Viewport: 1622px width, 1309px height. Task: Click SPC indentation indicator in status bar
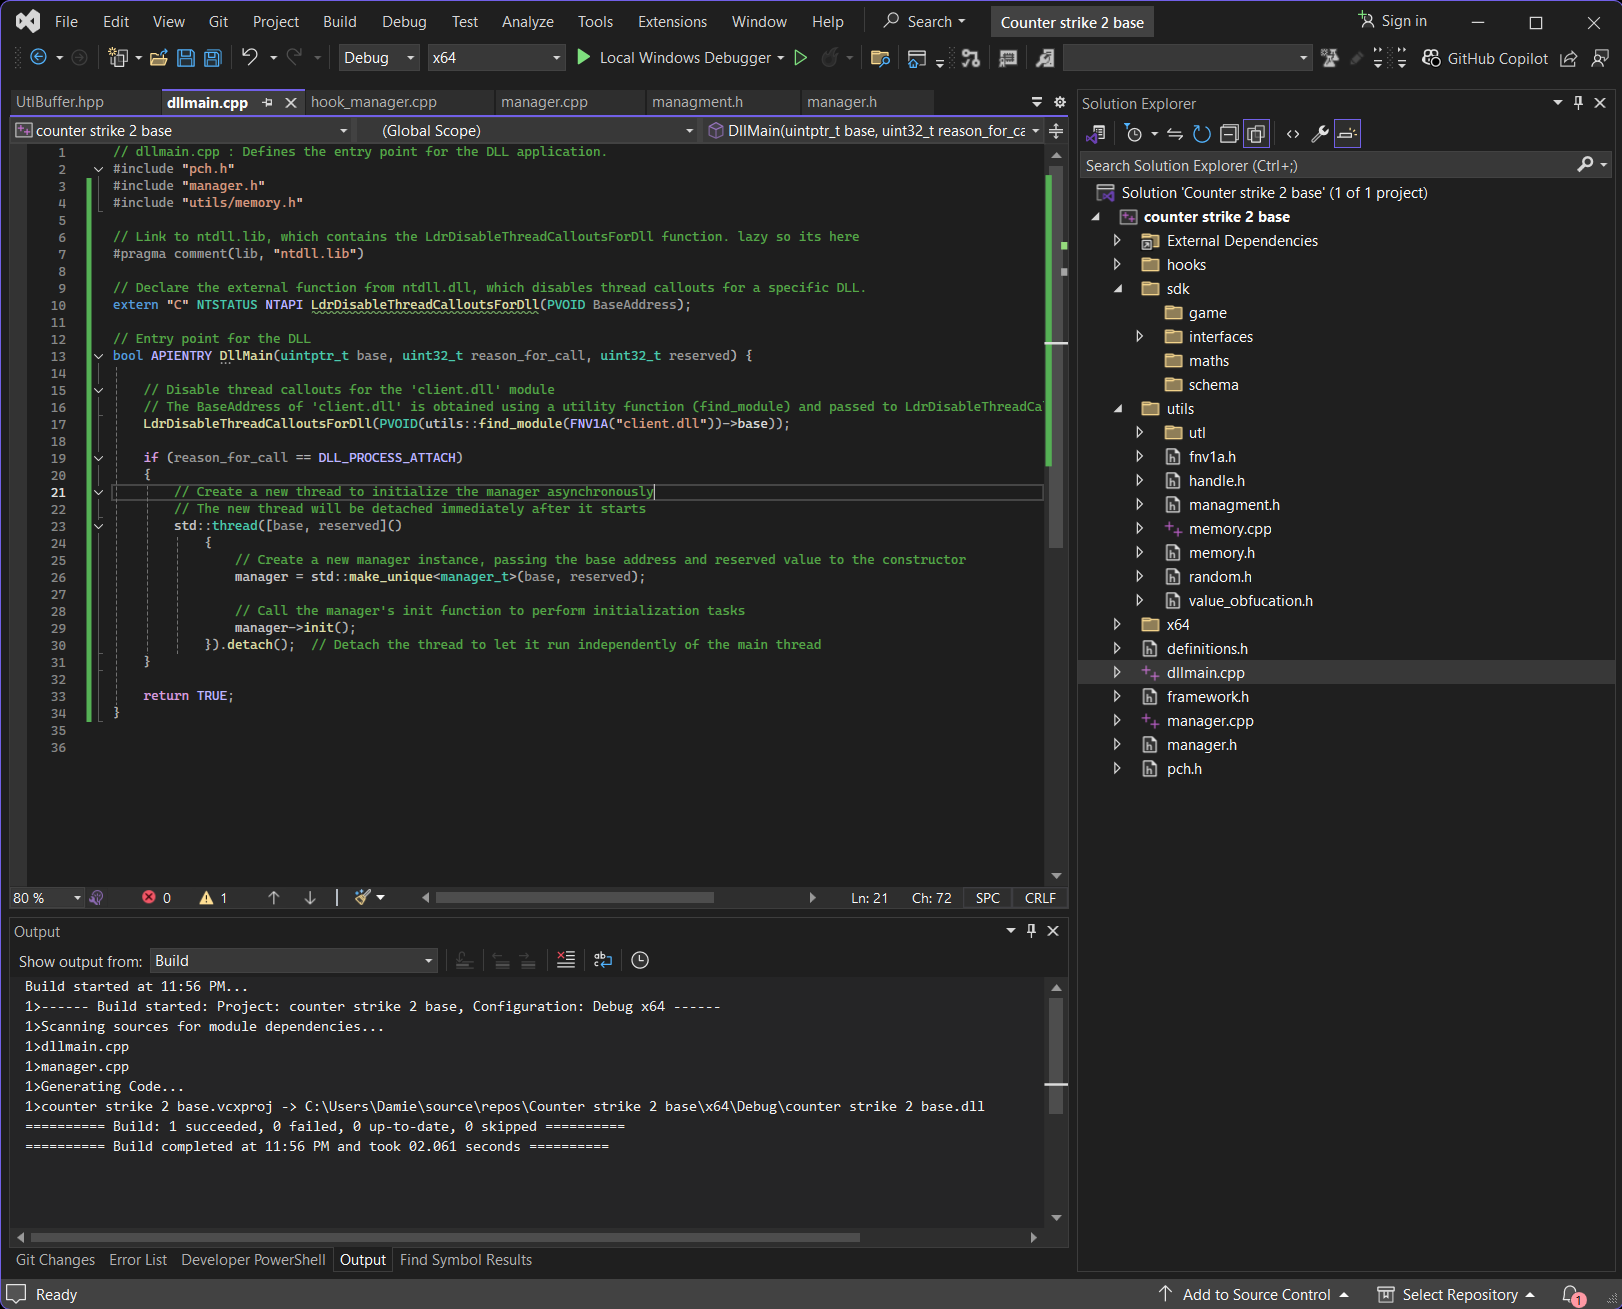pyautogui.click(x=988, y=898)
